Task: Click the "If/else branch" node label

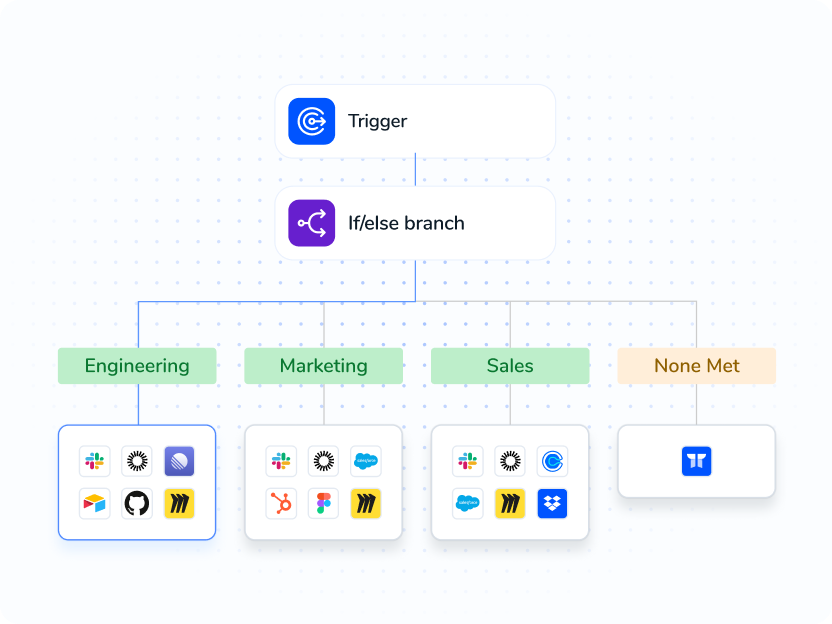Action: 406,223
